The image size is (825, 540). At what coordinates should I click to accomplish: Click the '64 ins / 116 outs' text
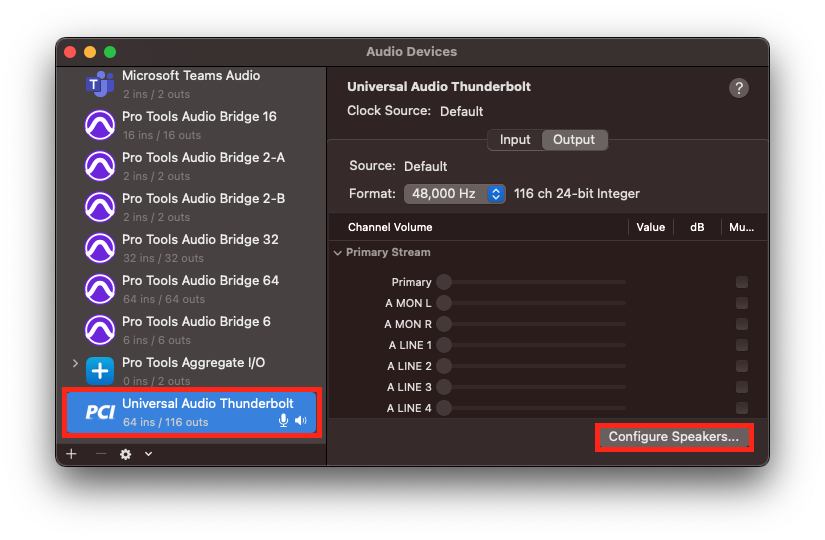(166, 422)
